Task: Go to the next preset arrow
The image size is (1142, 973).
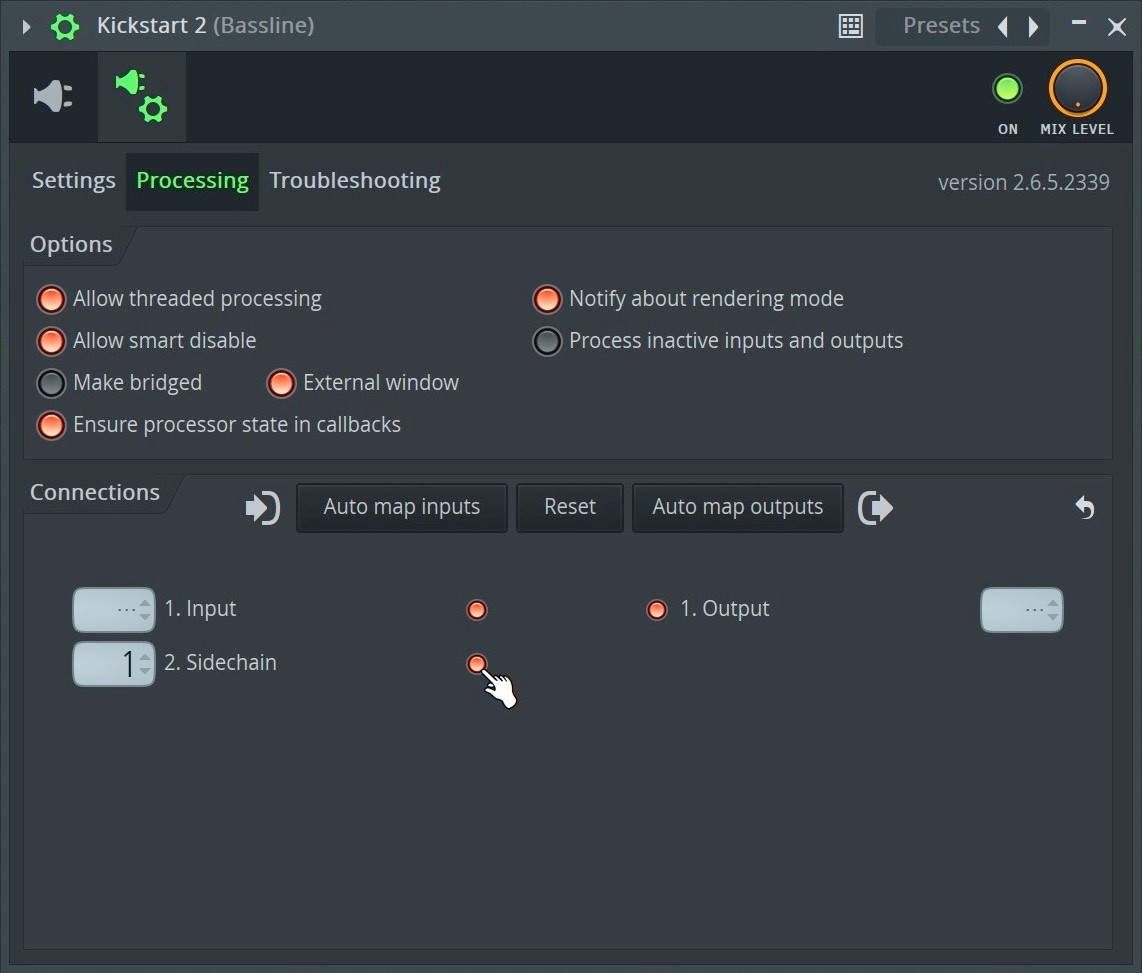Action: [1033, 26]
